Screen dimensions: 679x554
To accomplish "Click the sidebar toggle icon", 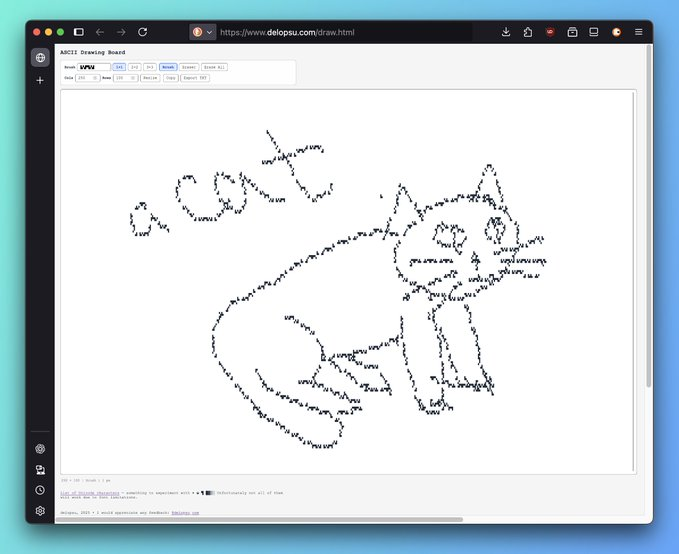I will click(79, 32).
